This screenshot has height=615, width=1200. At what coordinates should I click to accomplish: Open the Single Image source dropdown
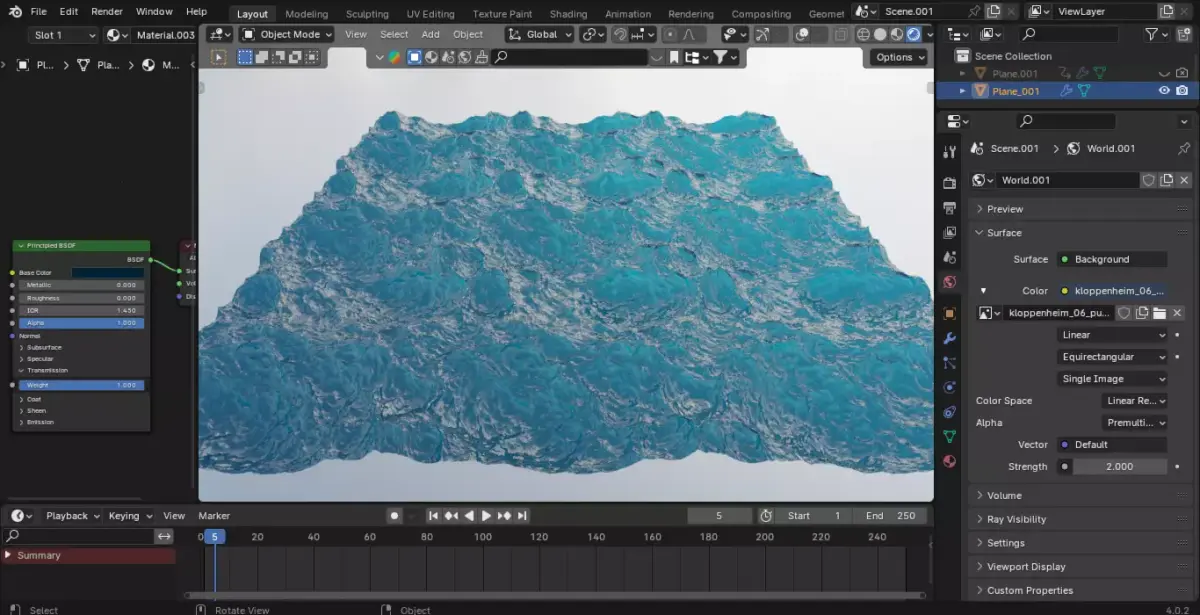pyautogui.click(x=1112, y=379)
